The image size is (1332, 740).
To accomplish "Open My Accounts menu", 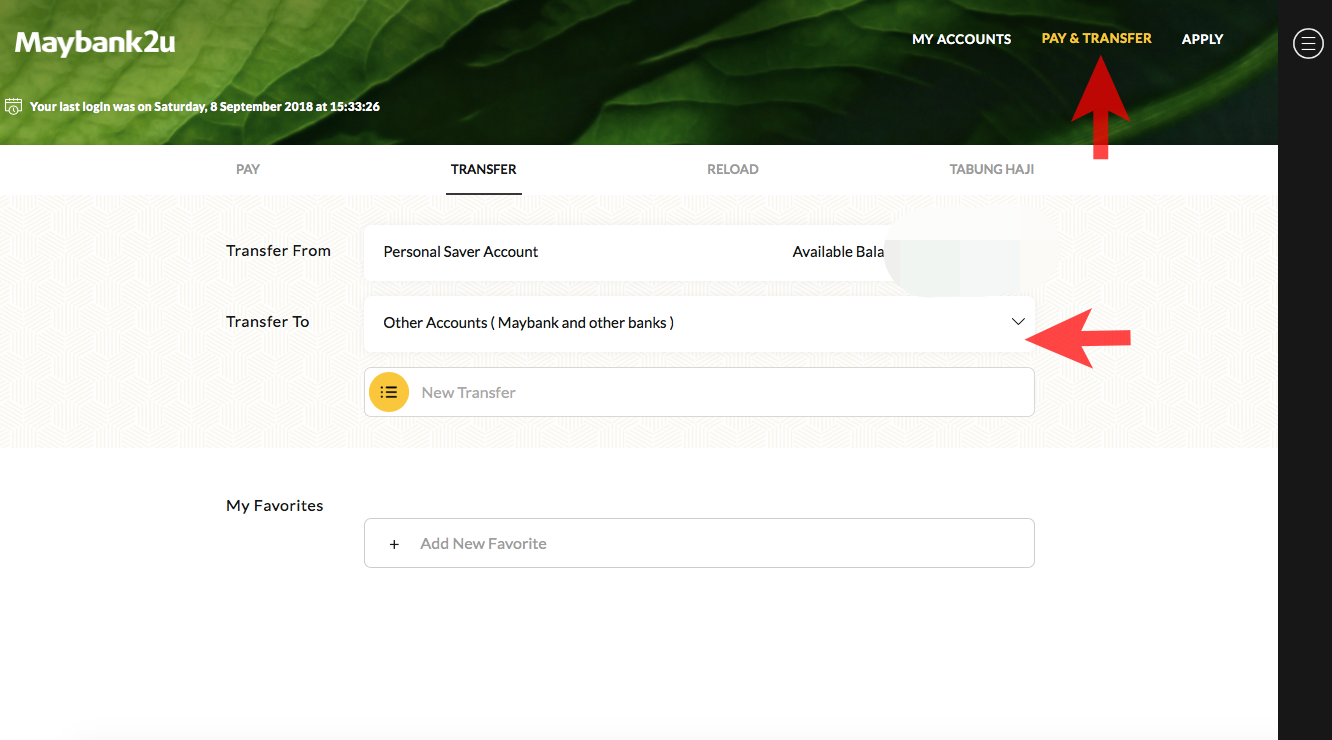I will point(961,39).
